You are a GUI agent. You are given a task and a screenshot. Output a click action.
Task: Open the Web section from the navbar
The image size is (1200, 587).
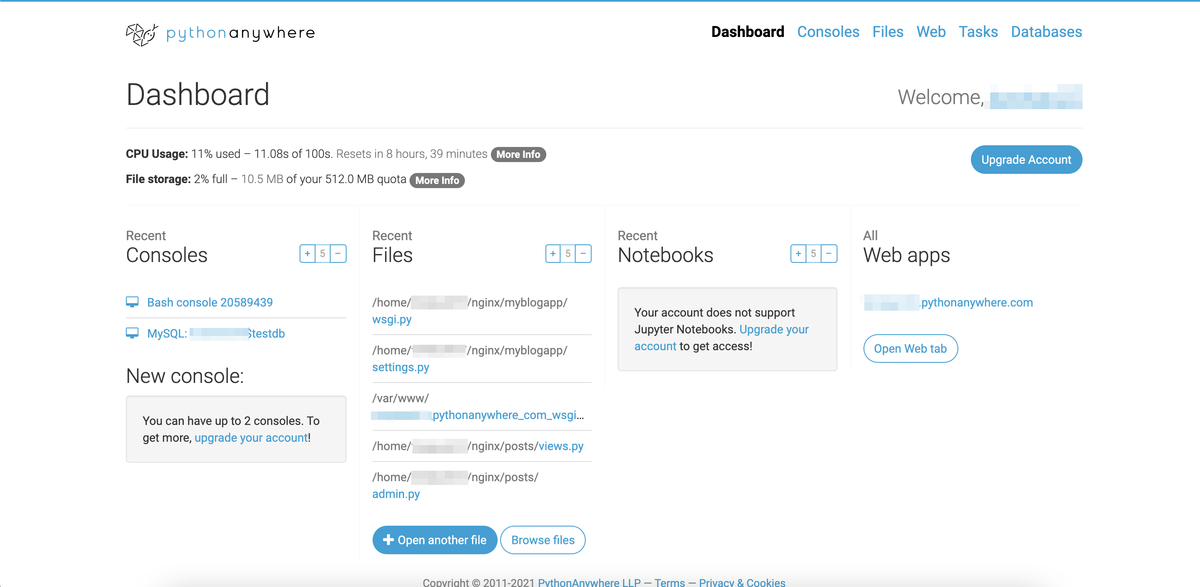pos(931,31)
